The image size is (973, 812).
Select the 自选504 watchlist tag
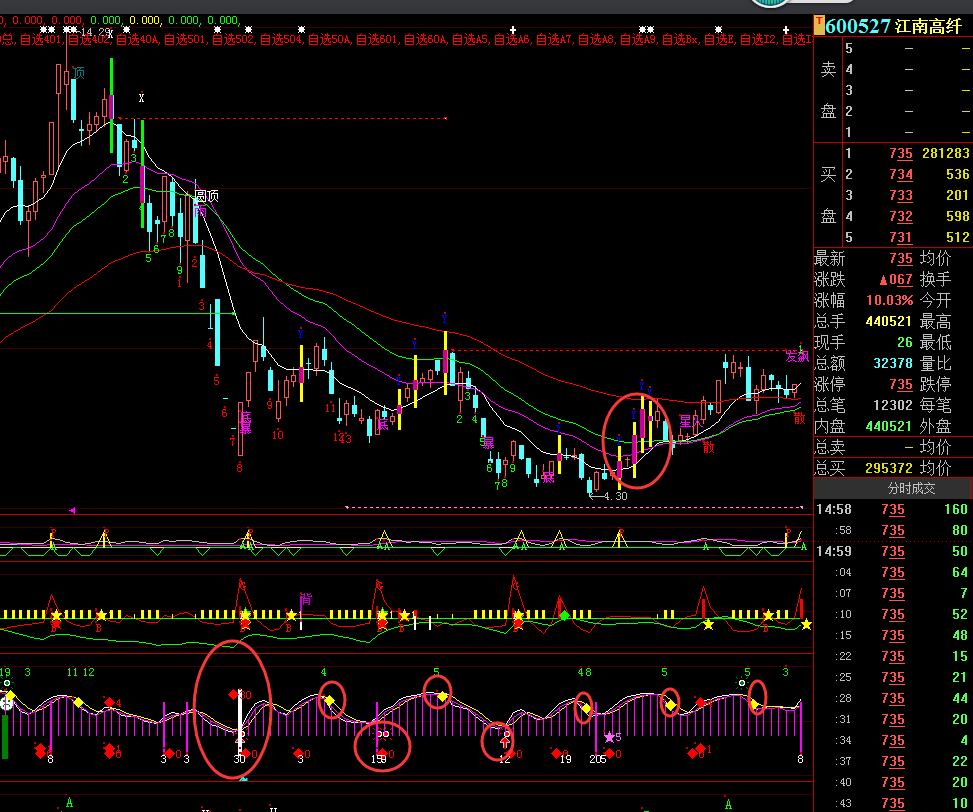pos(280,40)
